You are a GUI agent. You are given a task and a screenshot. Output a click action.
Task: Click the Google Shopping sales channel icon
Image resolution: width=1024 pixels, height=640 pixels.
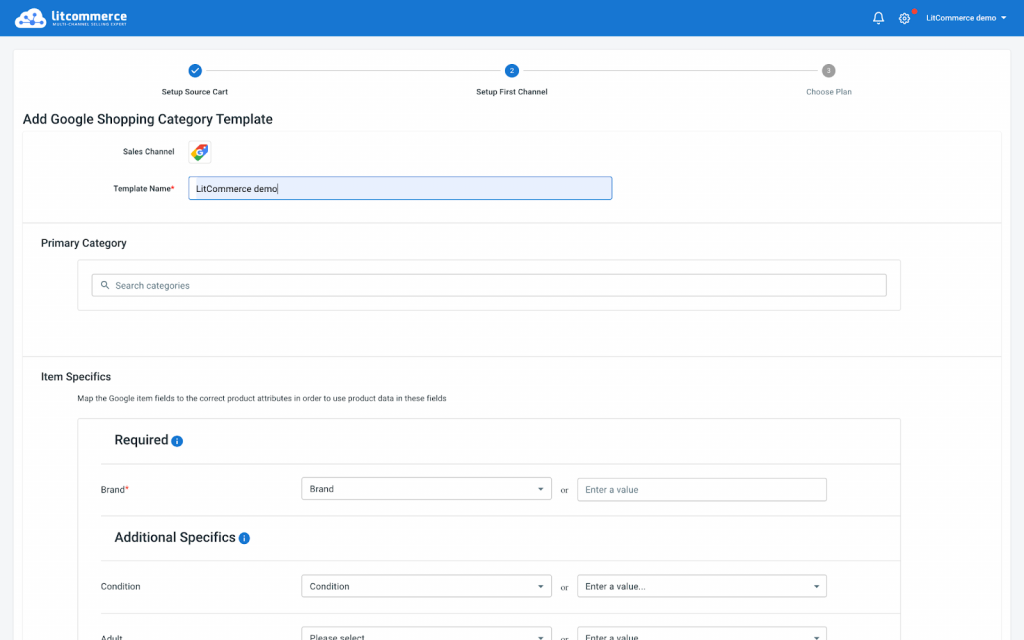tap(200, 152)
